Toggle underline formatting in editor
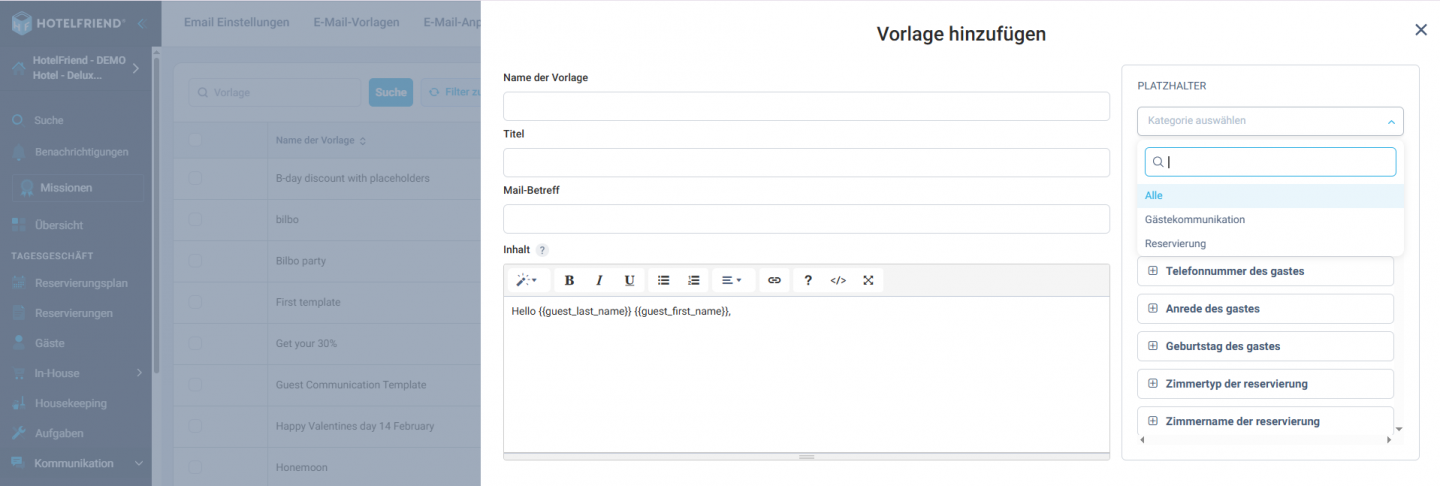1440x486 pixels. (x=629, y=281)
